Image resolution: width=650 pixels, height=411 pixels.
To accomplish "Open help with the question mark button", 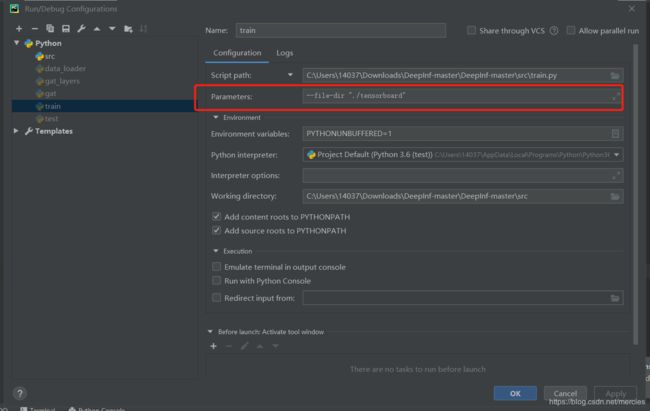I will pos(19,393).
